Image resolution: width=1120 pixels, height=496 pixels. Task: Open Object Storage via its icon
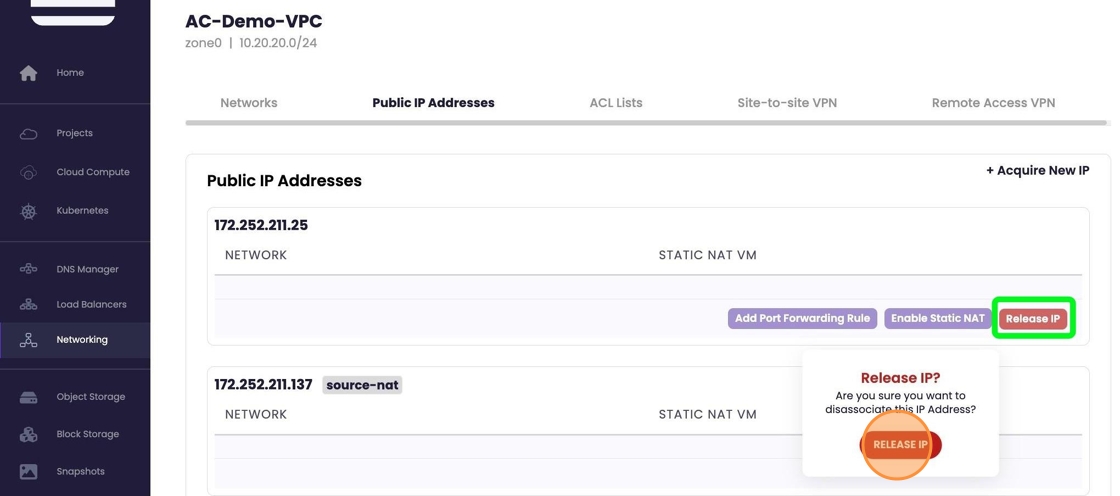tap(29, 397)
